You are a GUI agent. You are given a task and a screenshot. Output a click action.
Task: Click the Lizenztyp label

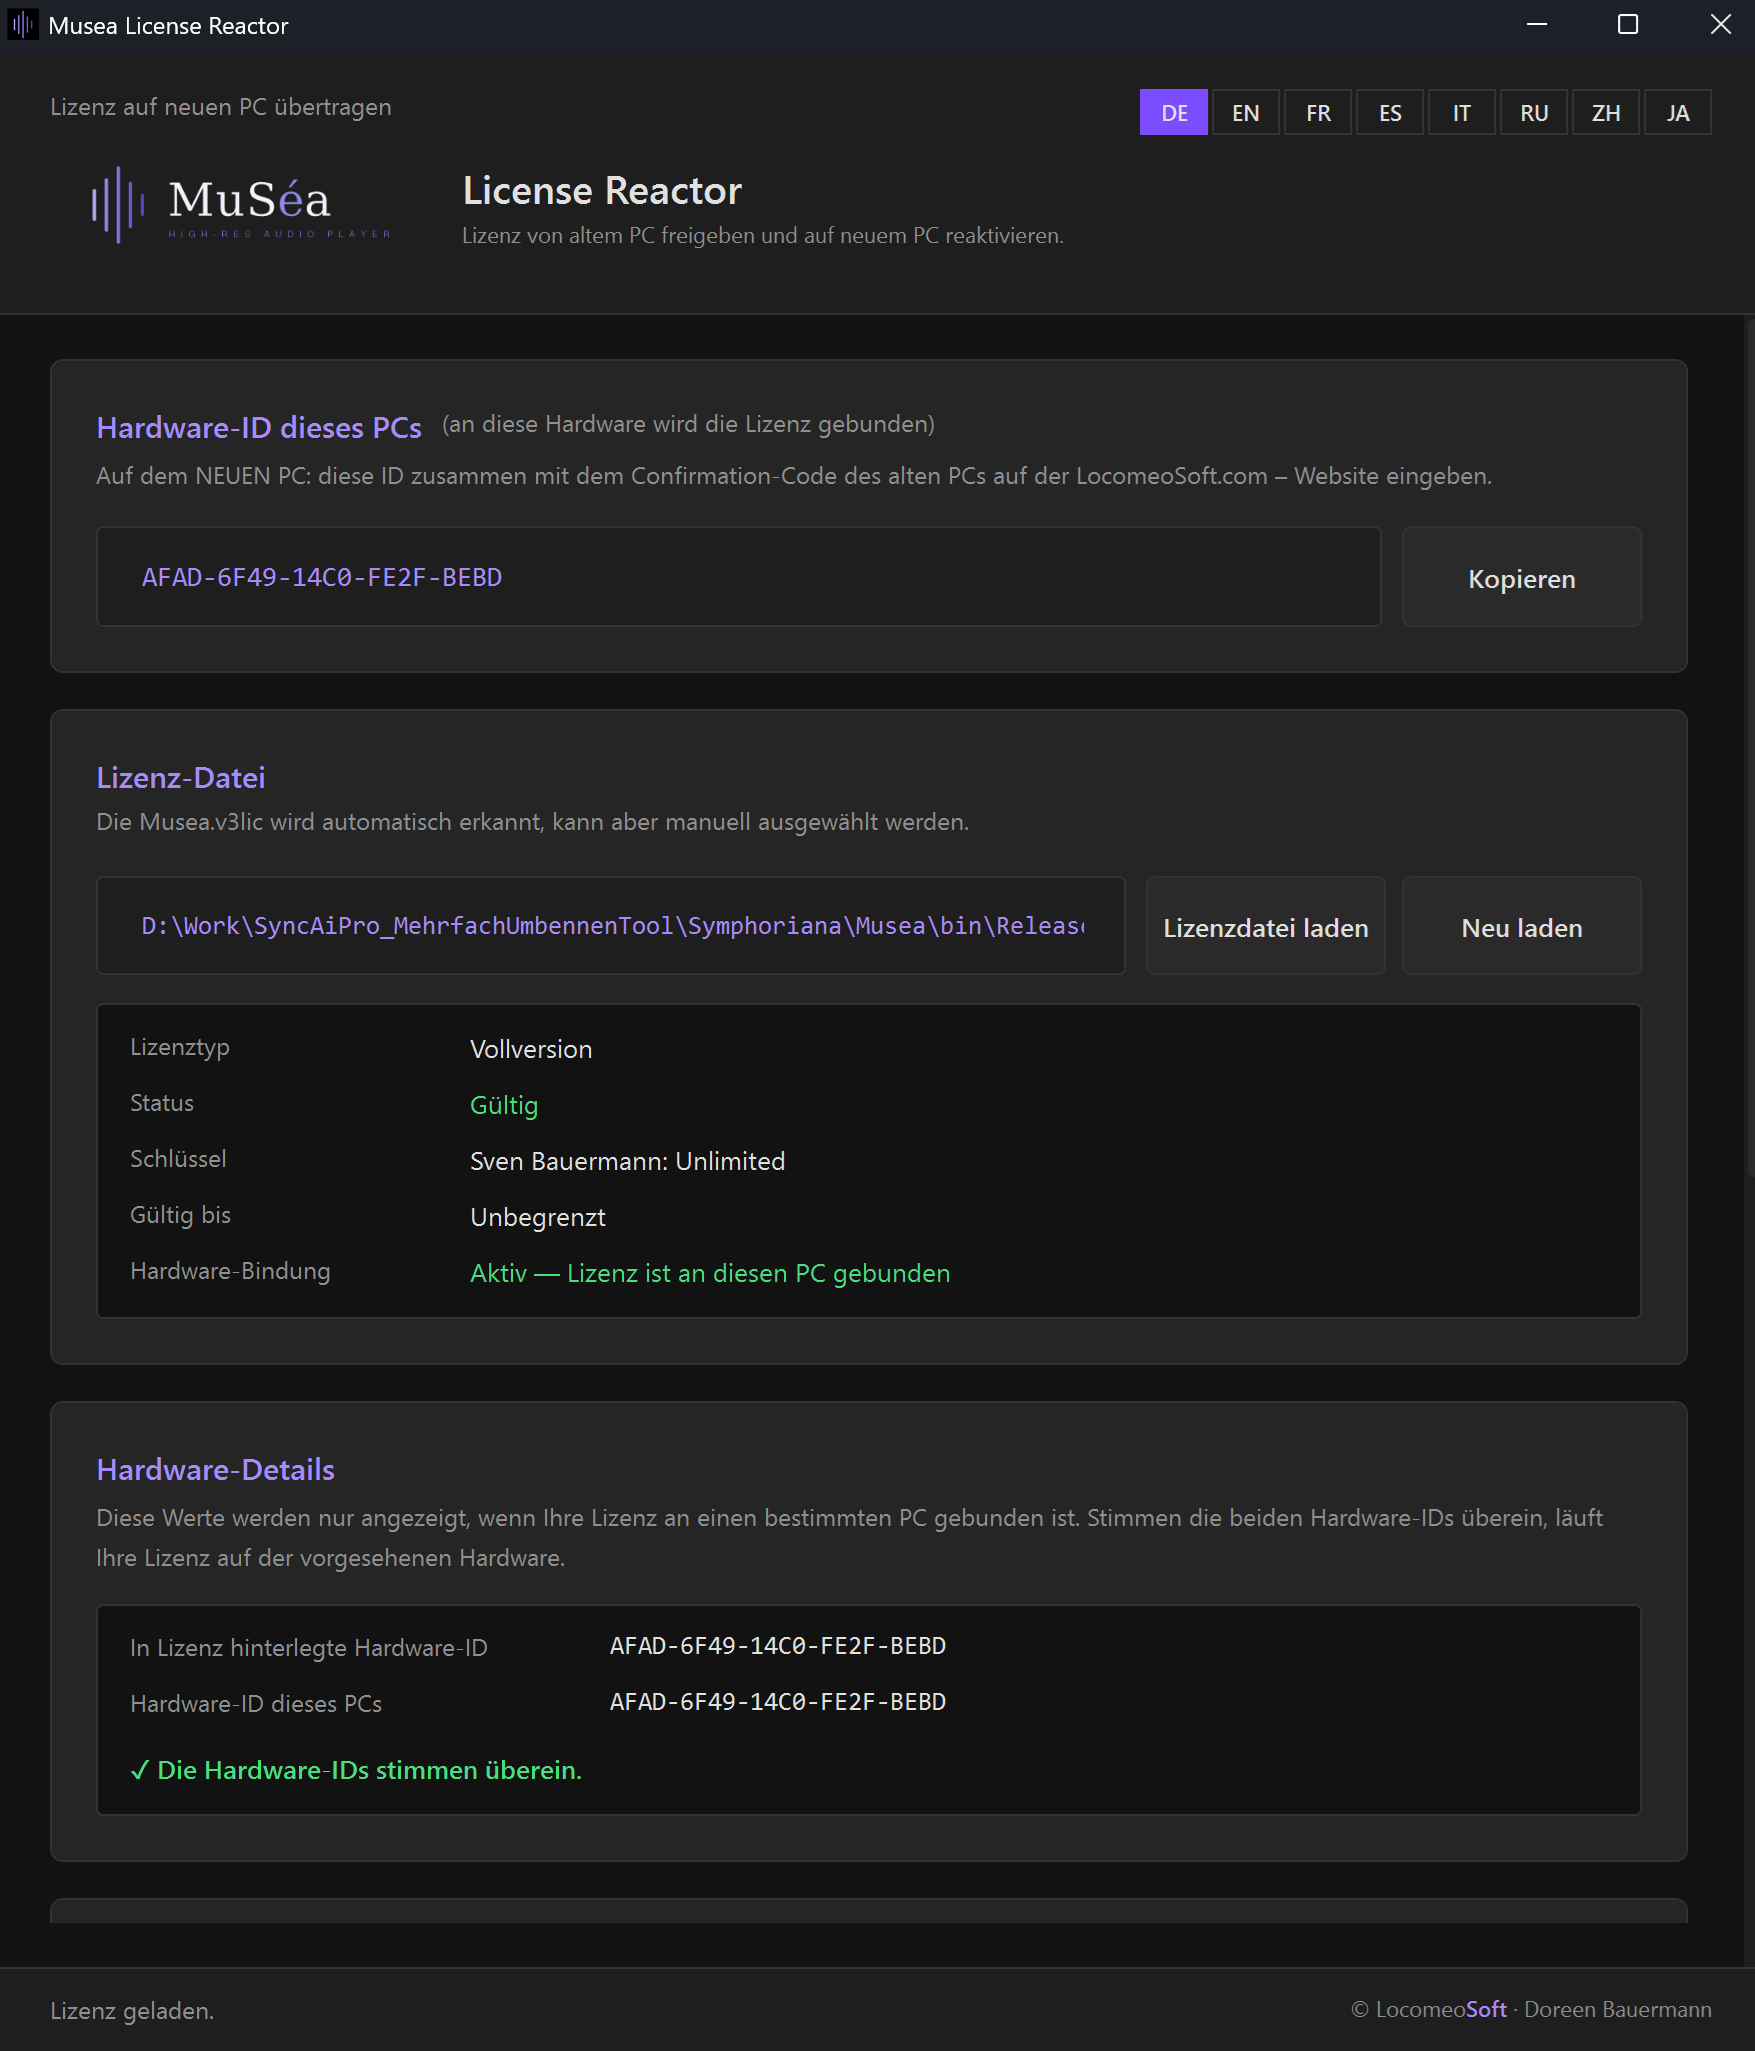pos(180,1047)
